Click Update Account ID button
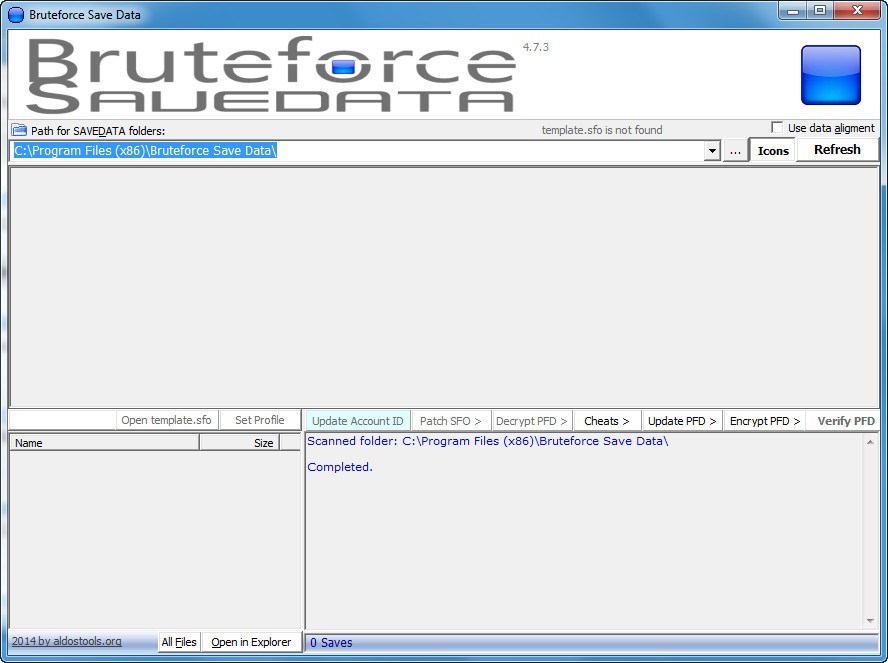Image resolution: width=888 pixels, height=663 pixels. point(357,421)
